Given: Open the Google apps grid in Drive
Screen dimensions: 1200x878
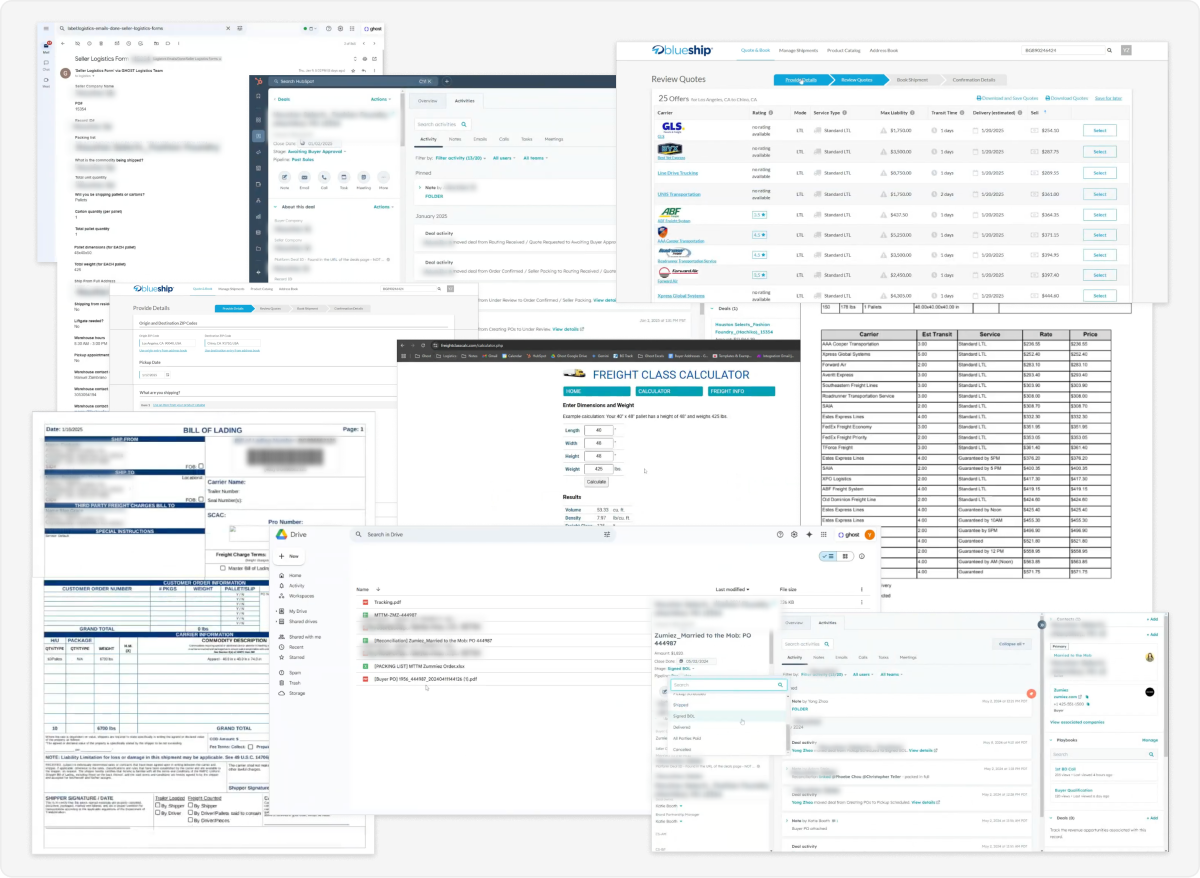Looking at the screenshot, I should pyautogui.click(x=826, y=535).
